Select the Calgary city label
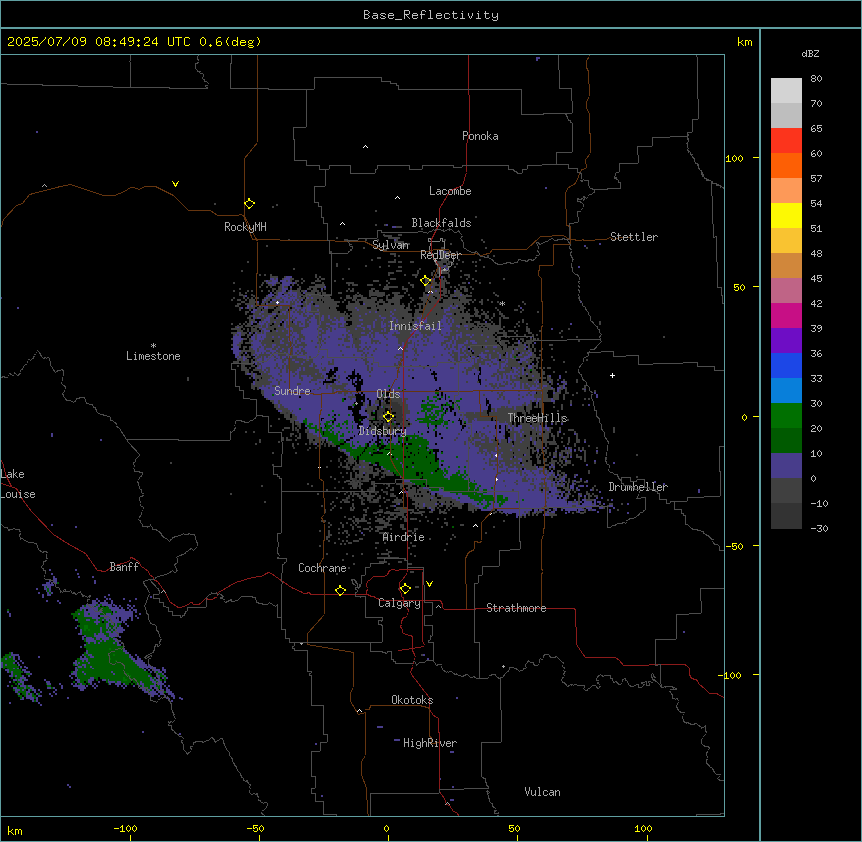This screenshot has width=862, height=842. coord(399,603)
